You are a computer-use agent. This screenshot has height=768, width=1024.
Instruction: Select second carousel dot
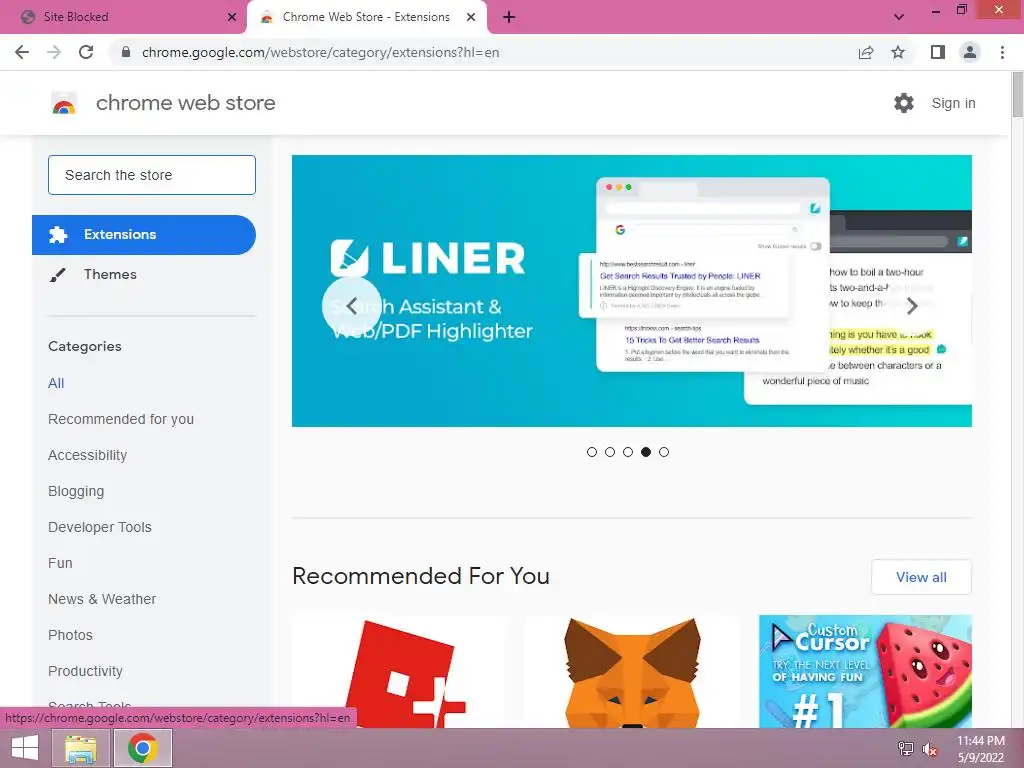pos(610,452)
